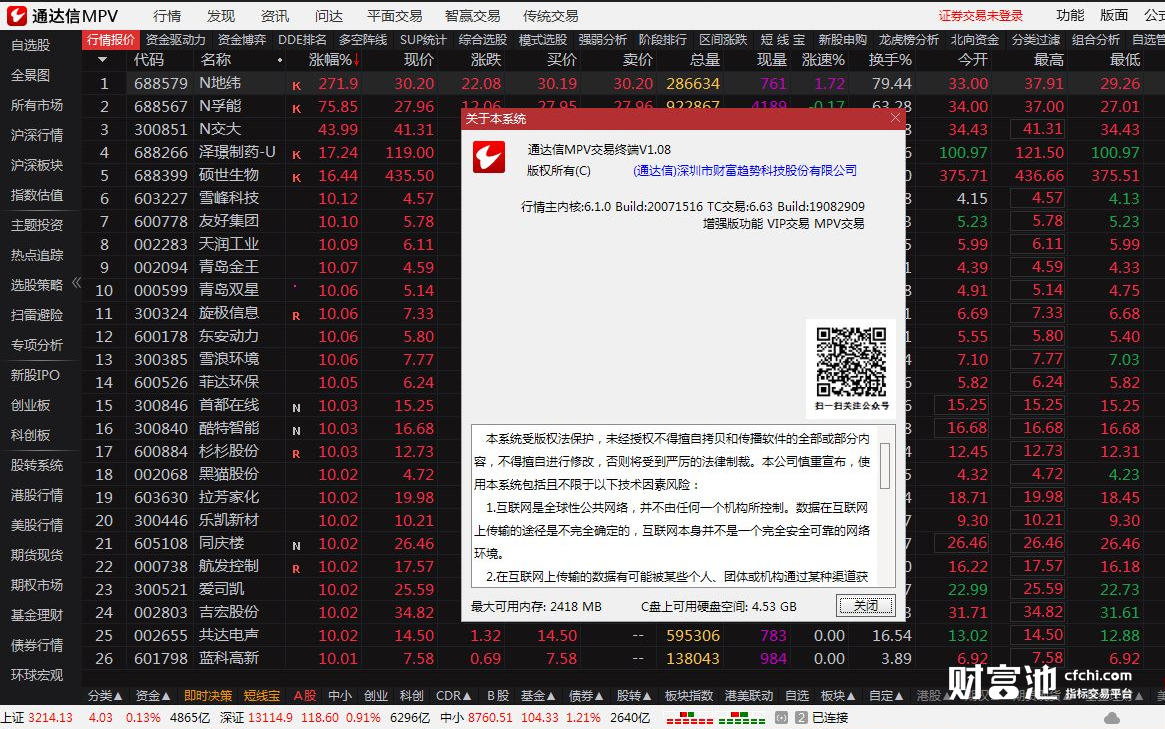The height and width of the screenshot is (729, 1165).
Task: Switch to the 北向资金 tab
Action: coord(975,39)
